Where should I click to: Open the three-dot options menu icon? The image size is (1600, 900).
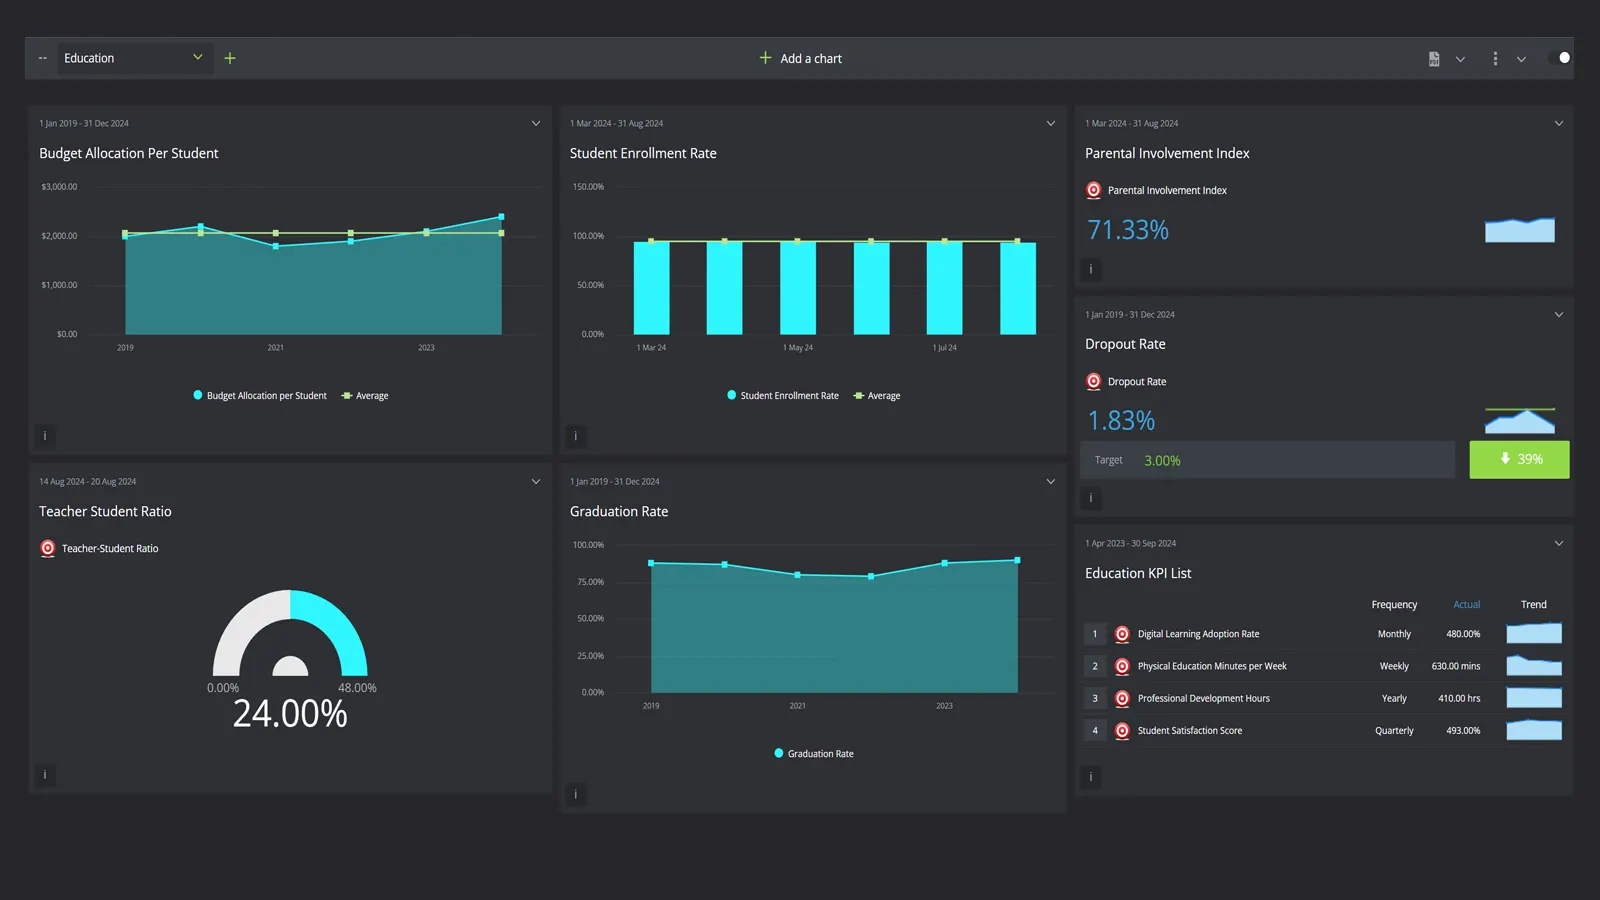tap(1495, 58)
